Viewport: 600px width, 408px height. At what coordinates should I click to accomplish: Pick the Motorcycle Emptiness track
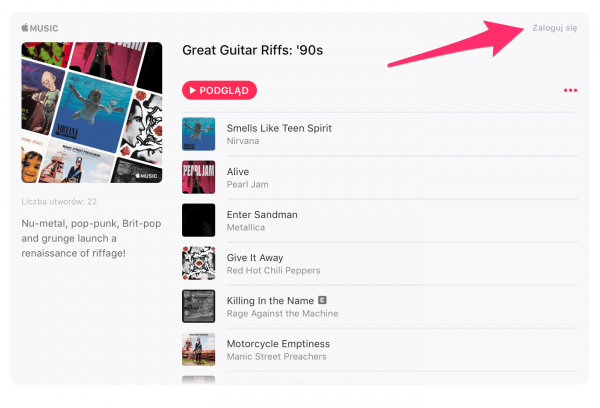(x=278, y=343)
